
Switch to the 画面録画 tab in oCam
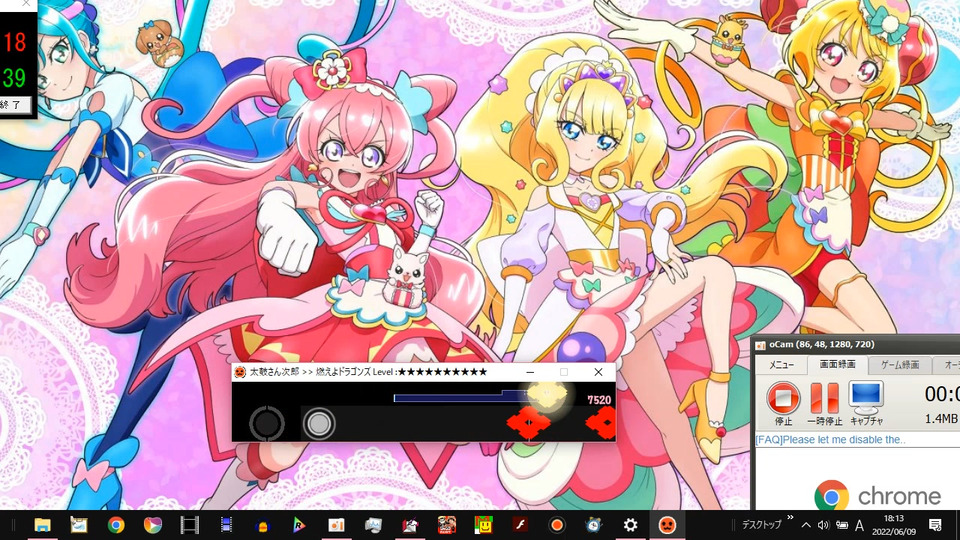837,364
